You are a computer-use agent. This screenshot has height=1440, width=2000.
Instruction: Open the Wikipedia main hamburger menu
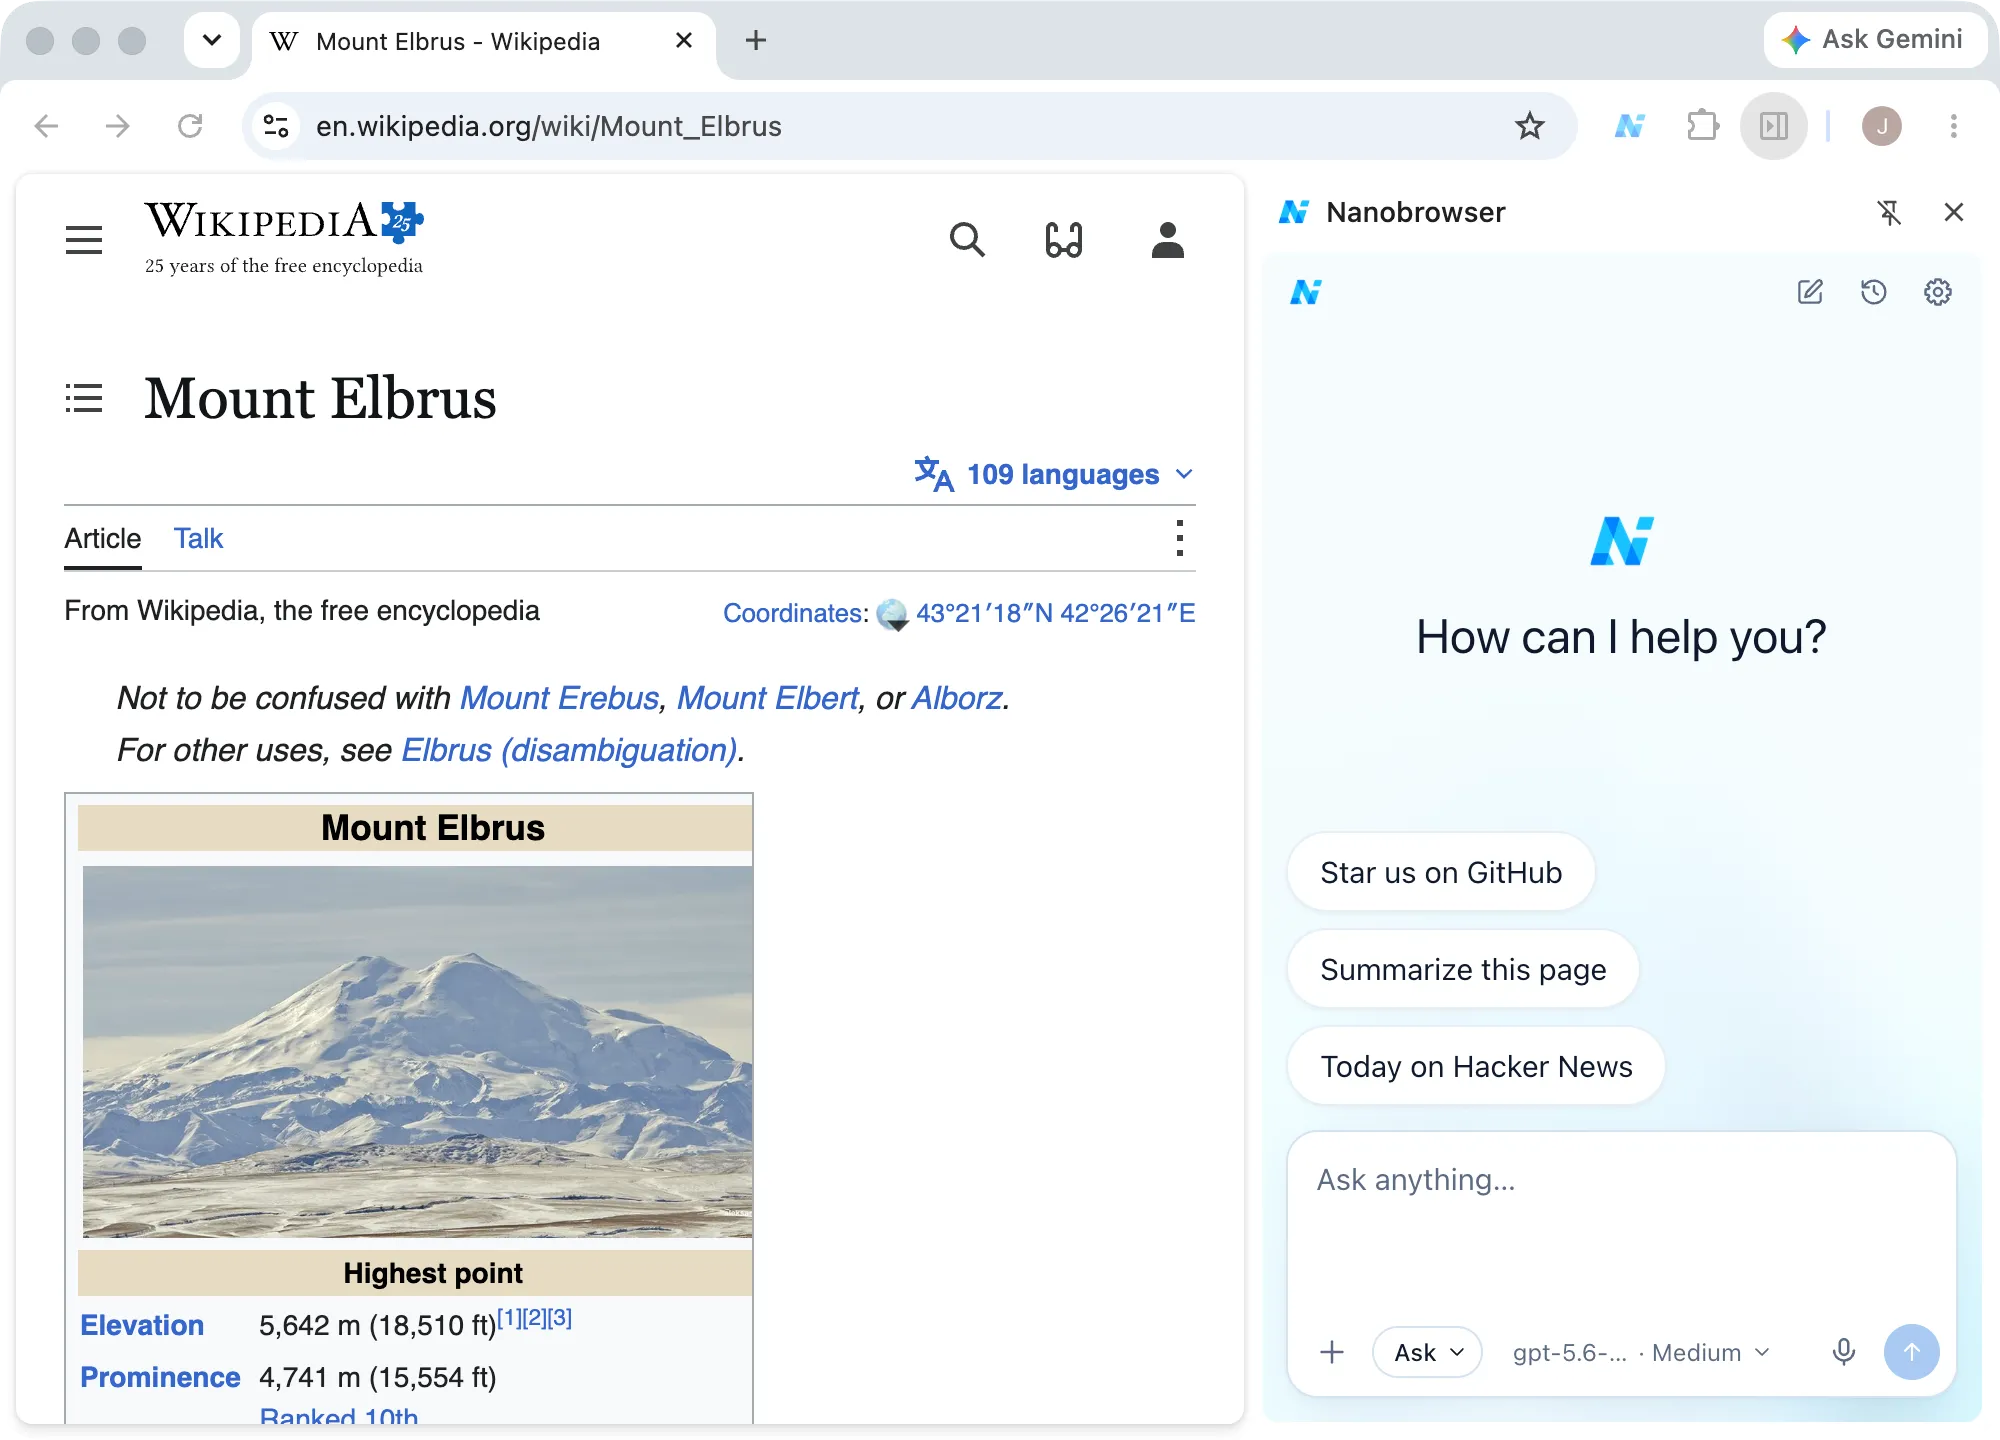[x=84, y=240]
